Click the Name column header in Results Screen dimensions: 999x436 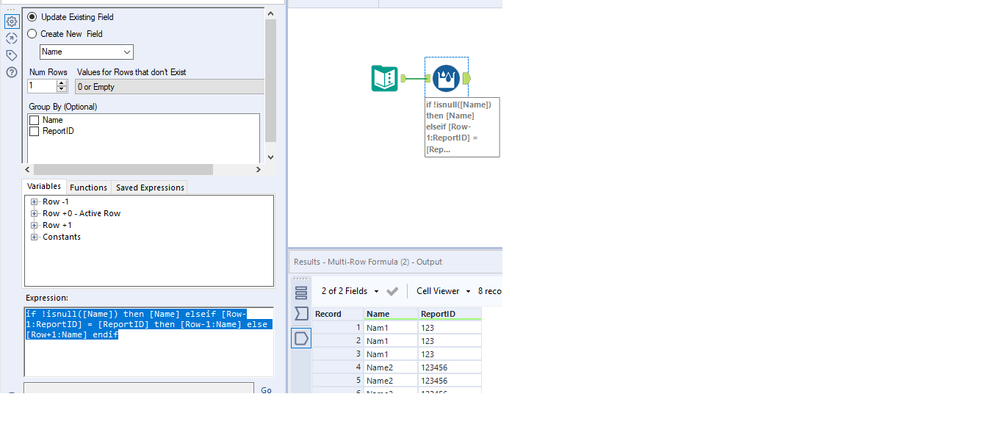(x=391, y=314)
